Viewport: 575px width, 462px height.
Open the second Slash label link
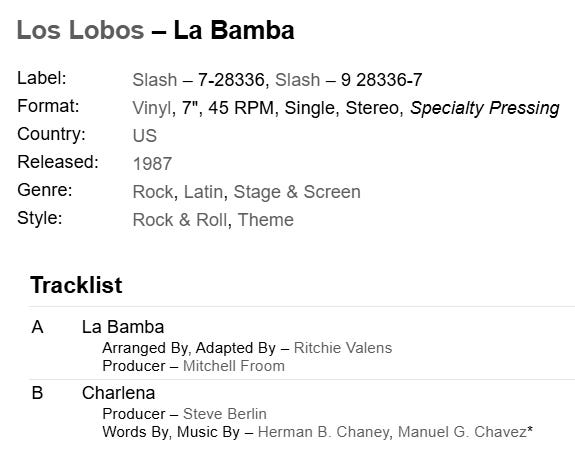(297, 80)
